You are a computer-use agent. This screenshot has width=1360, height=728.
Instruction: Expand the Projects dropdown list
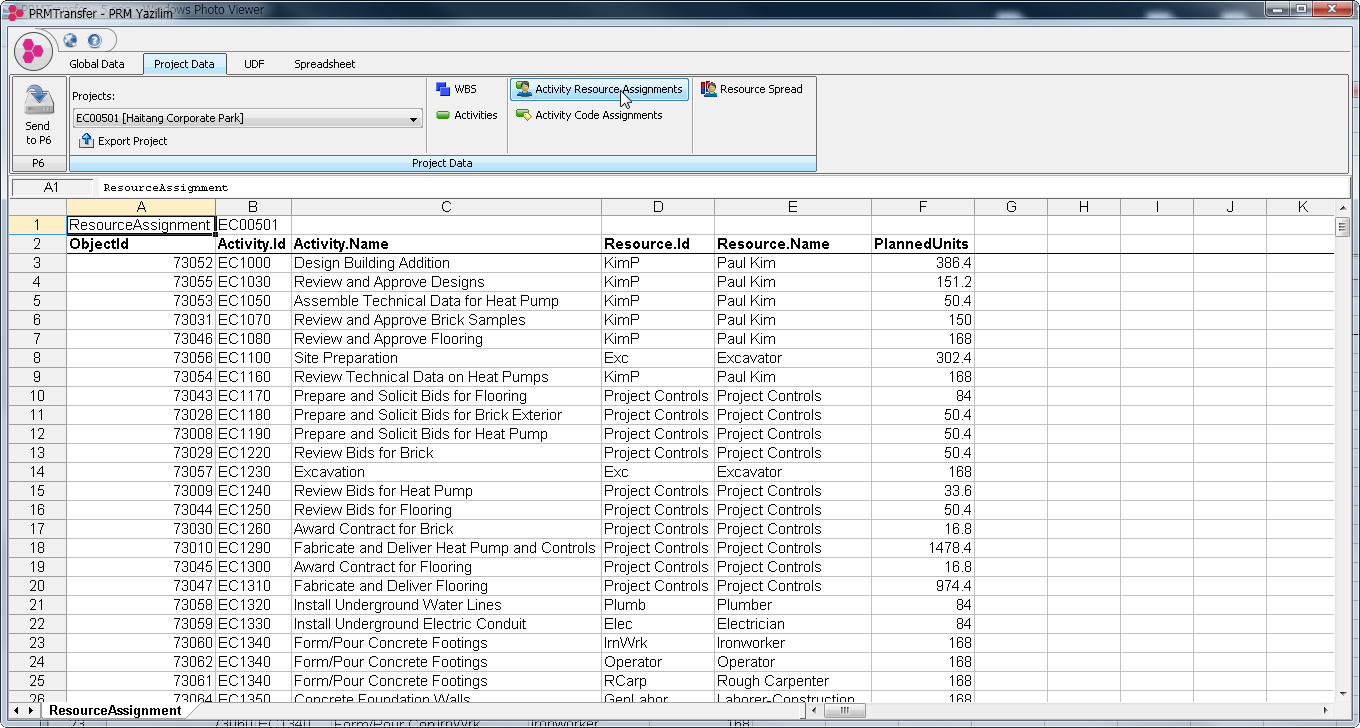coord(414,119)
